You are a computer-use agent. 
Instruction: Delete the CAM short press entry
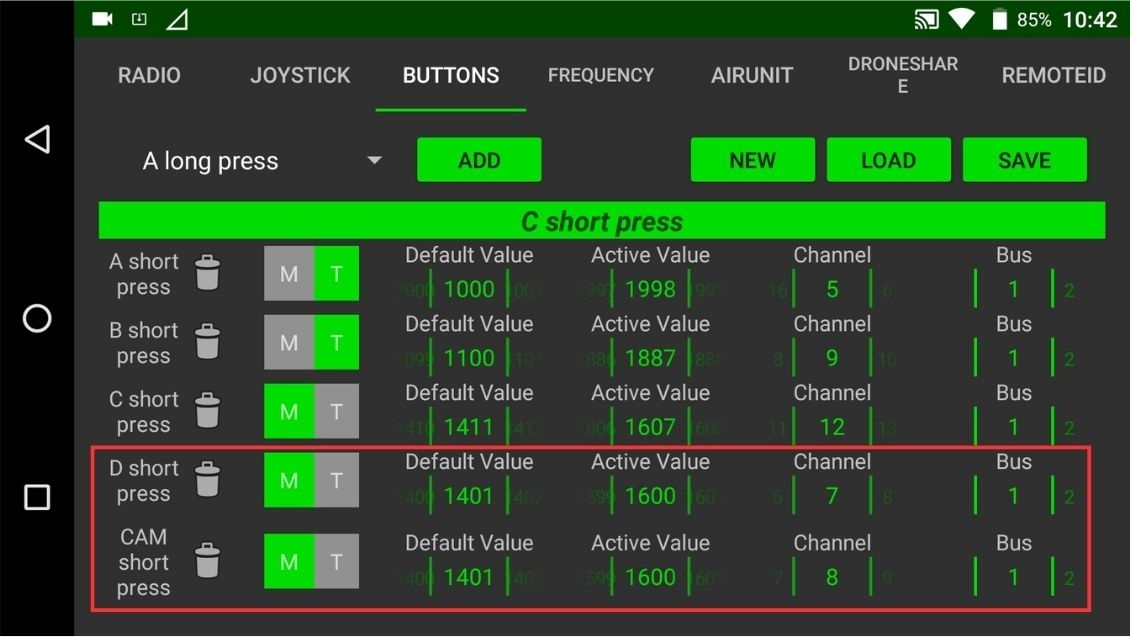(x=207, y=561)
